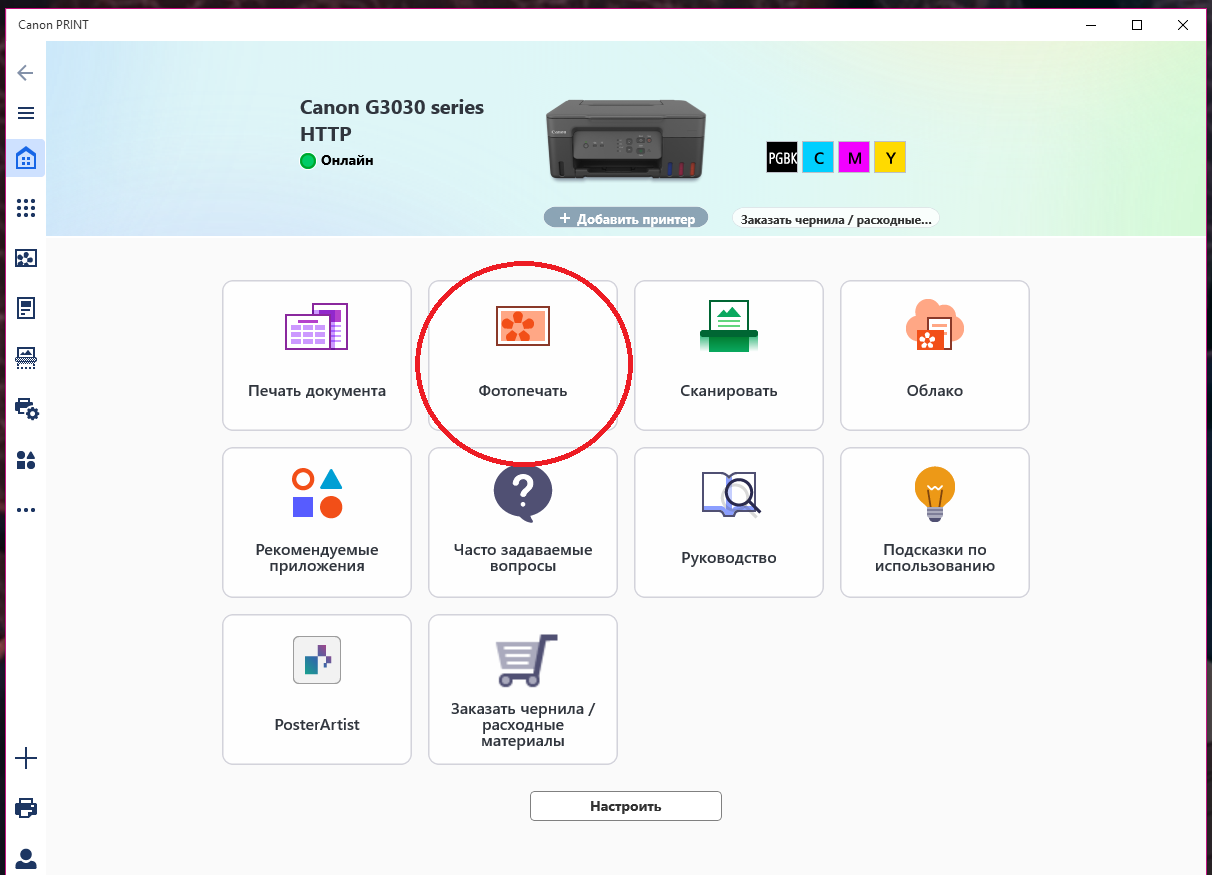Open the user account icon
Image resolution: width=1212 pixels, height=875 pixels.
pyautogui.click(x=26, y=858)
